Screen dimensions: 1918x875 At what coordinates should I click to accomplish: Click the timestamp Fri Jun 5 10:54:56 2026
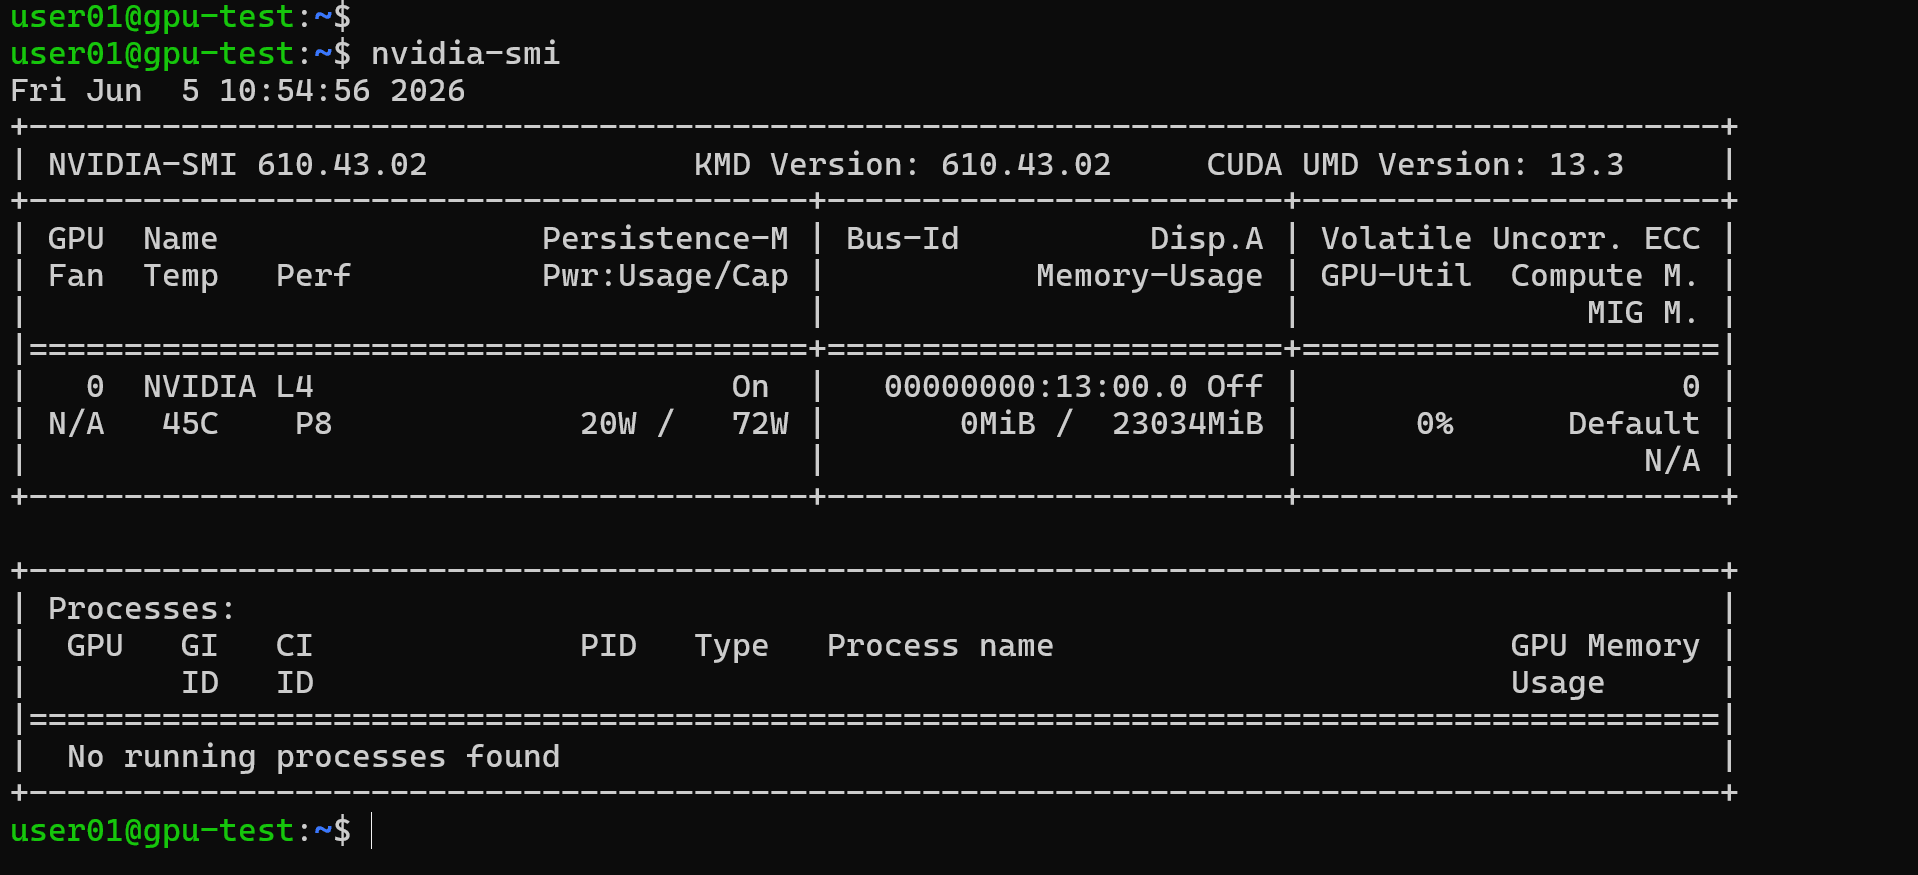pyautogui.click(x=238, y=91)
